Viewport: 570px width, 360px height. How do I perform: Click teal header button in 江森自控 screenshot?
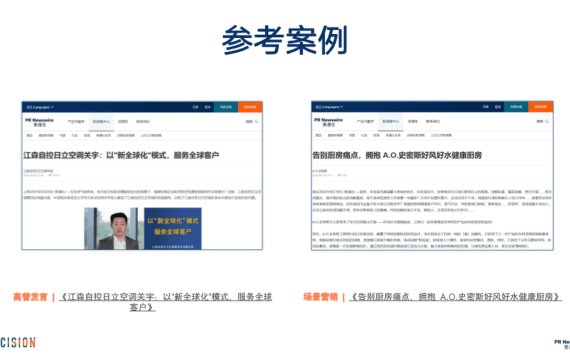coord(226,107)
